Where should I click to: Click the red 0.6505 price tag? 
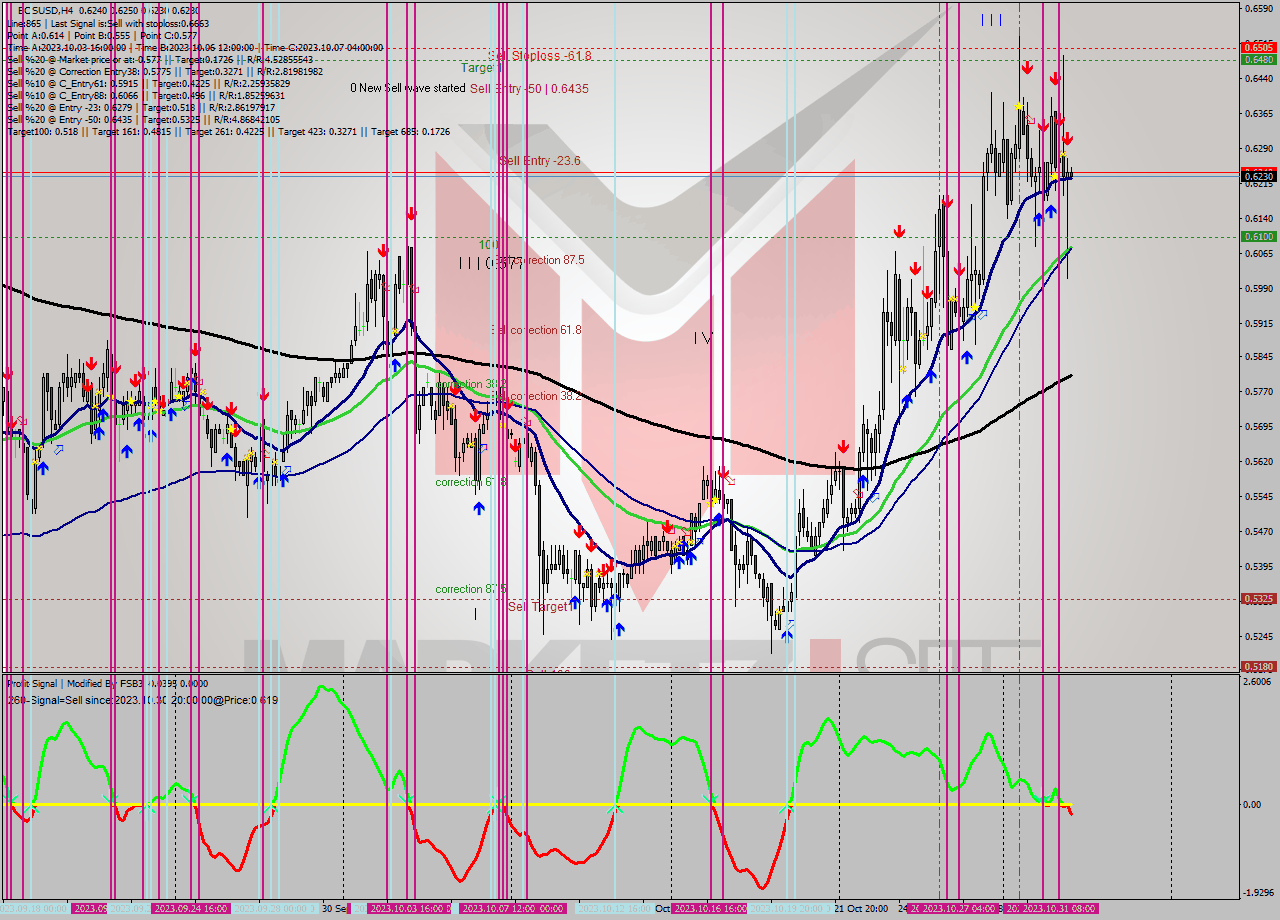(1257, 47)
